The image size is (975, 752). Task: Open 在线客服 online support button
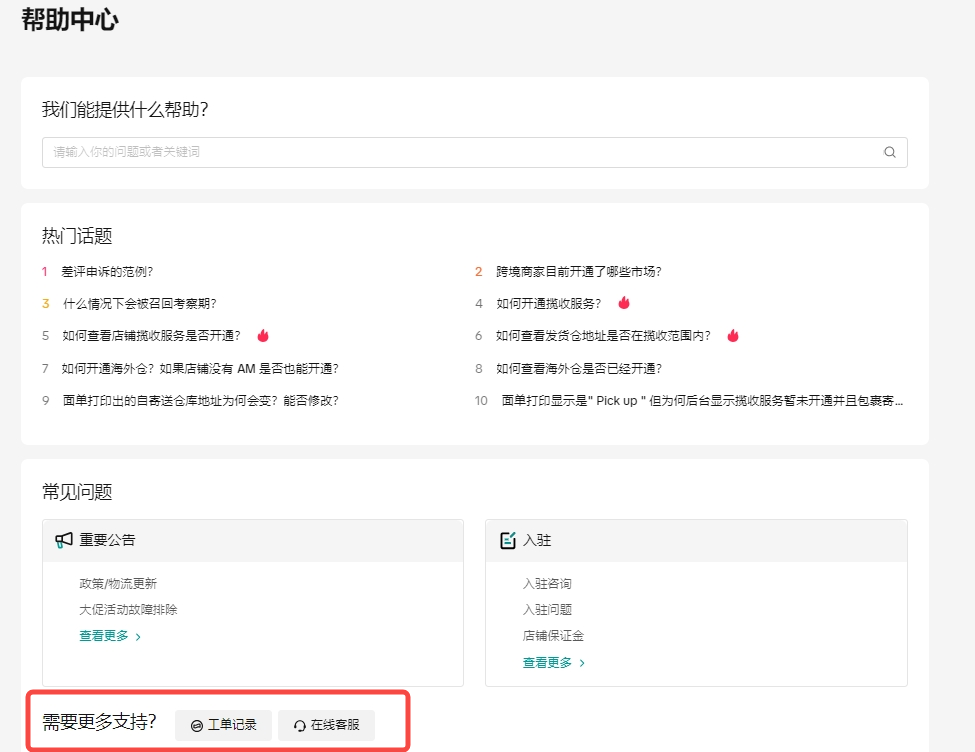point(326,725)
